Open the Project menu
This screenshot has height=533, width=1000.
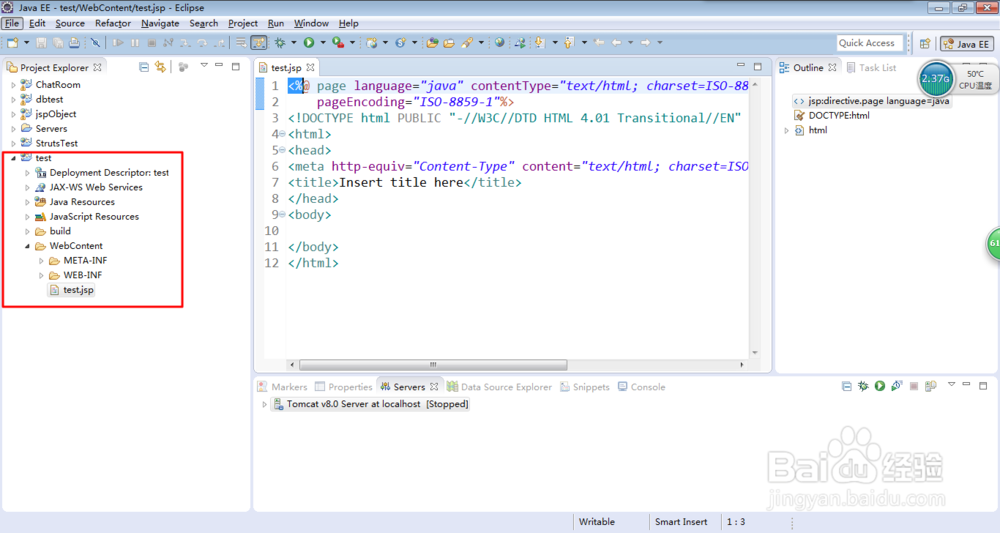(x=243, y=24)
